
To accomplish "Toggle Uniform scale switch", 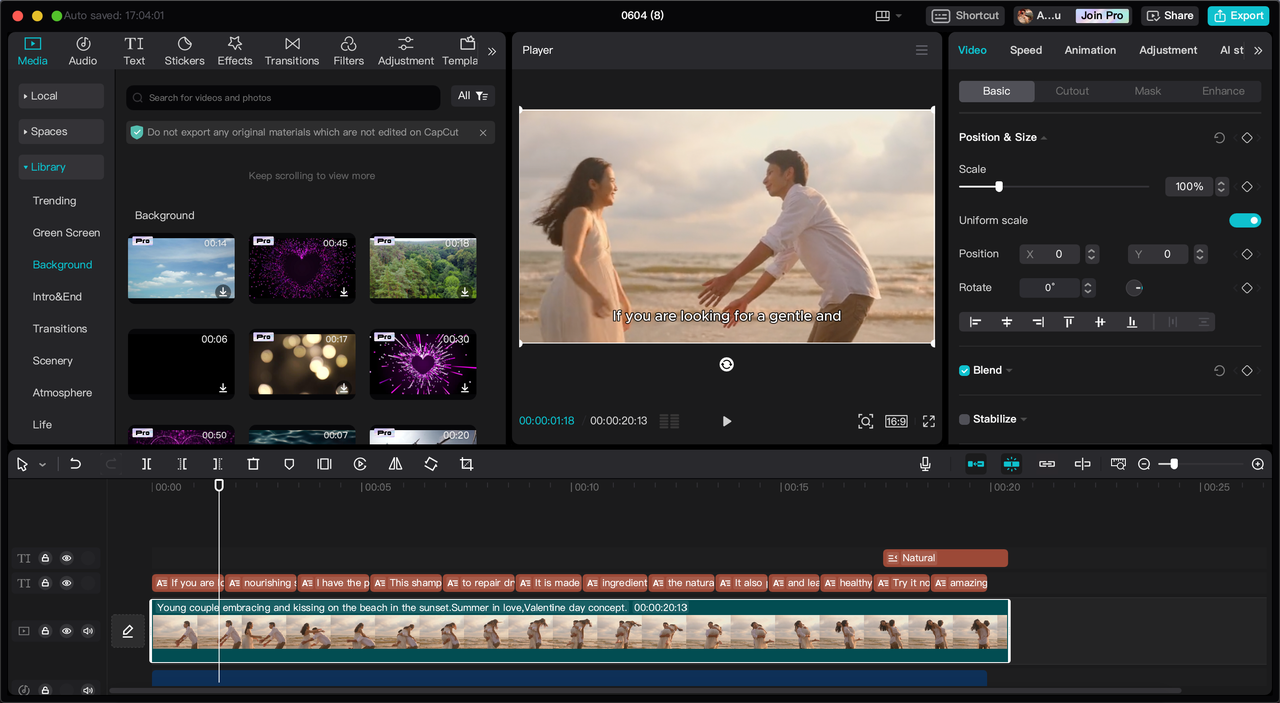I will coord(1245,220).
